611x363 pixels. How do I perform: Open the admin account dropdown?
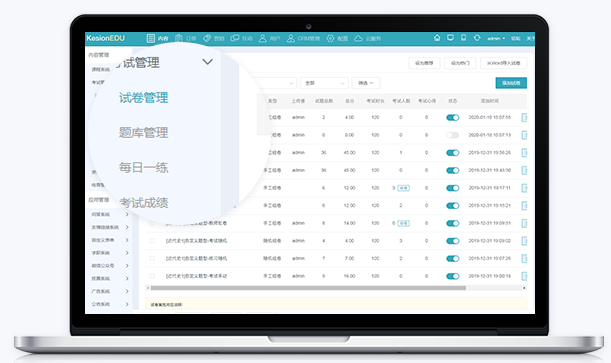[496, 38]
